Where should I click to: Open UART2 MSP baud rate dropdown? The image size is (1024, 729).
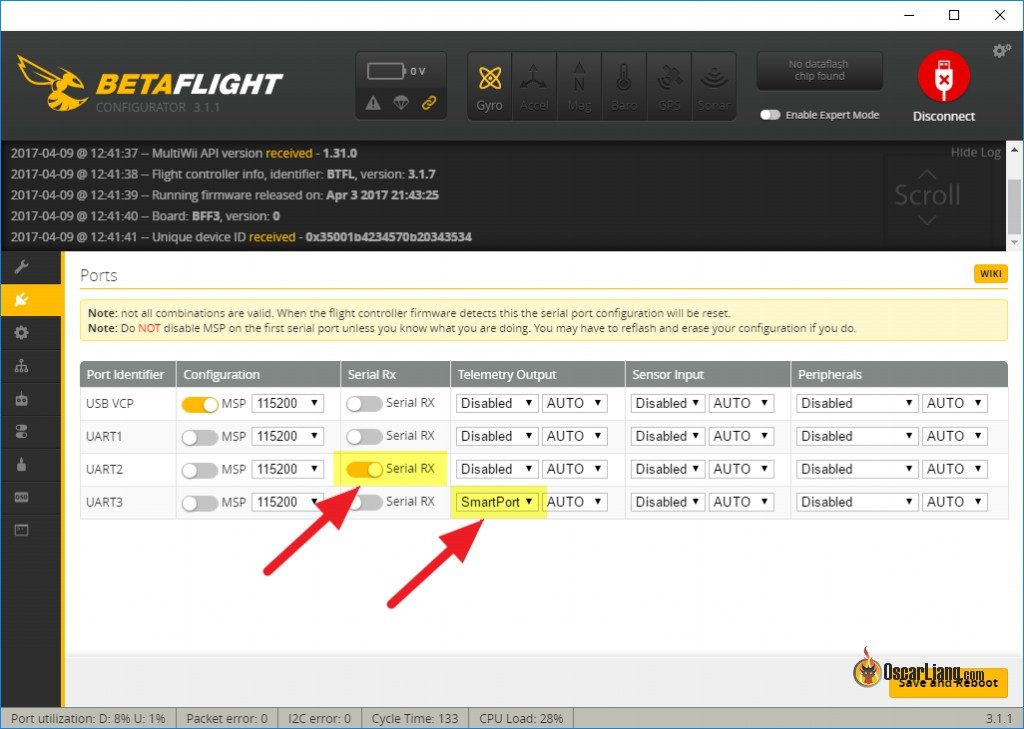click(287, 469)
